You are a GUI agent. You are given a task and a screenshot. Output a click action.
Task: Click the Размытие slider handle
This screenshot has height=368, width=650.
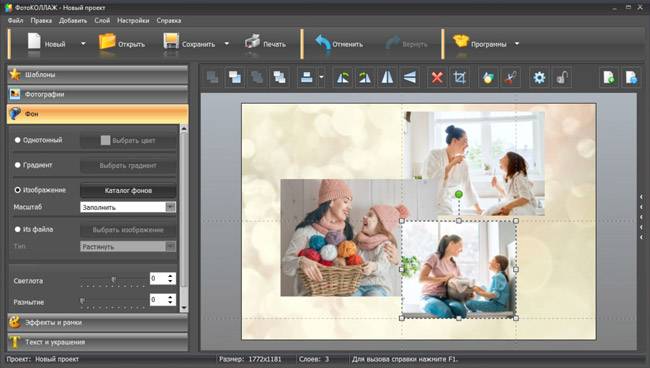[x=82, y=301]
